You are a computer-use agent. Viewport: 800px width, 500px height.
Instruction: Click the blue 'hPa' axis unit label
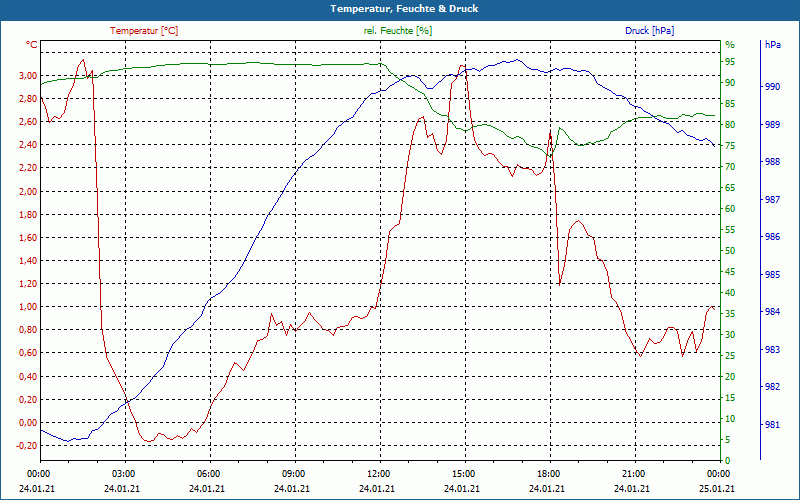tap(772, 45)
